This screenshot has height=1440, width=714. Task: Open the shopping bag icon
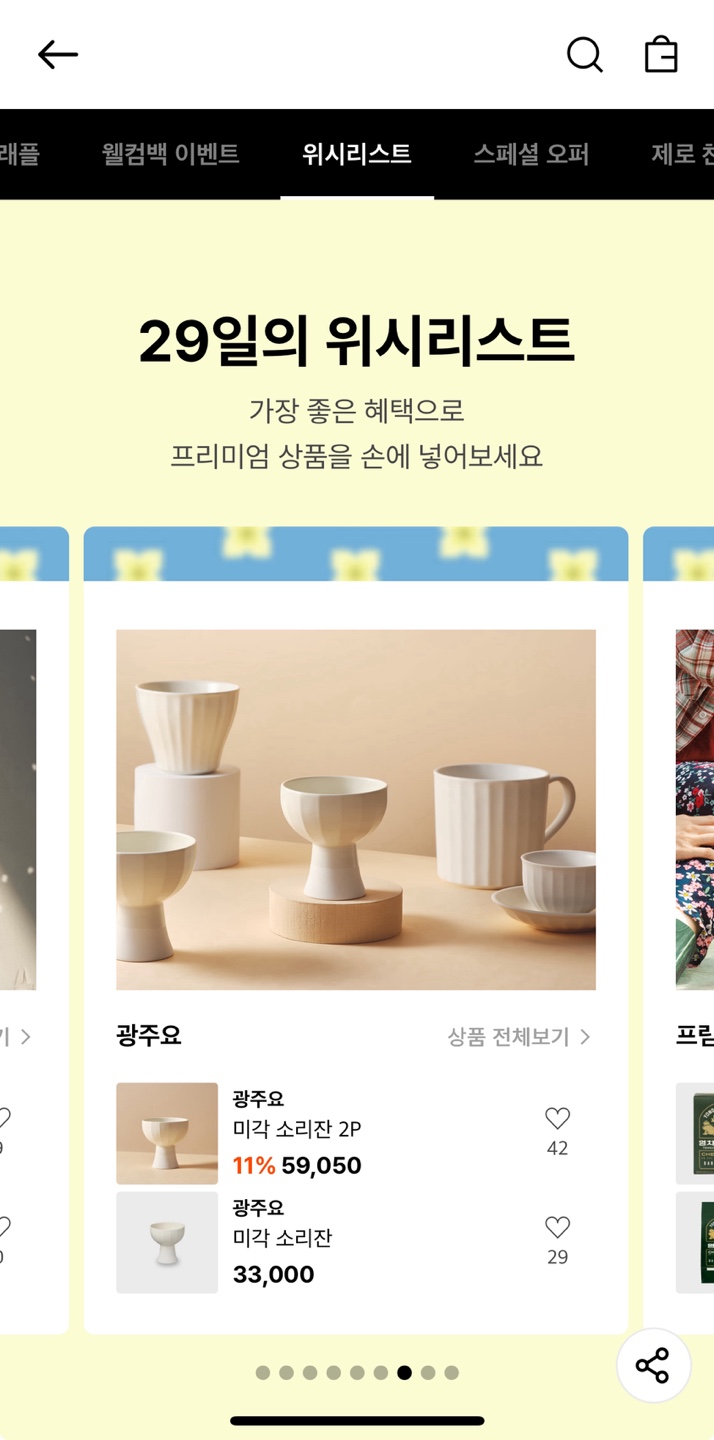661,55
